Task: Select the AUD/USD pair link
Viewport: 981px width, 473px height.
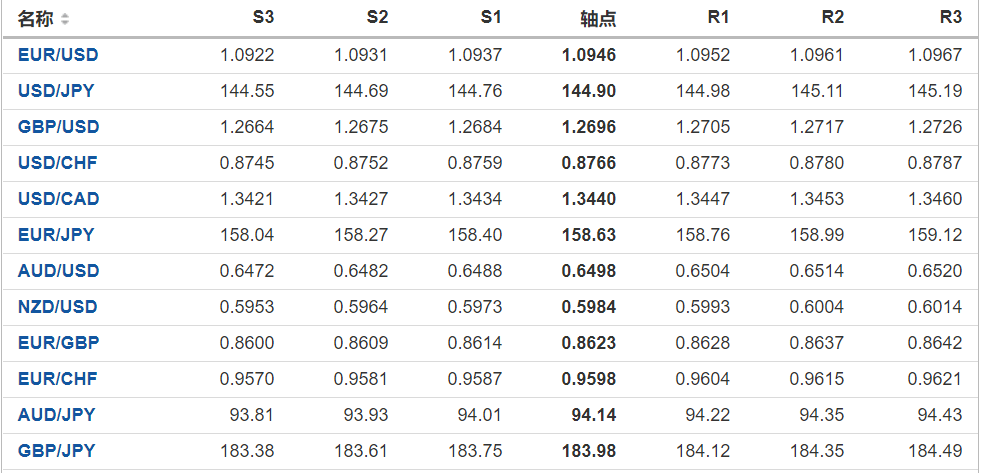Action: (x=58, y=271)
